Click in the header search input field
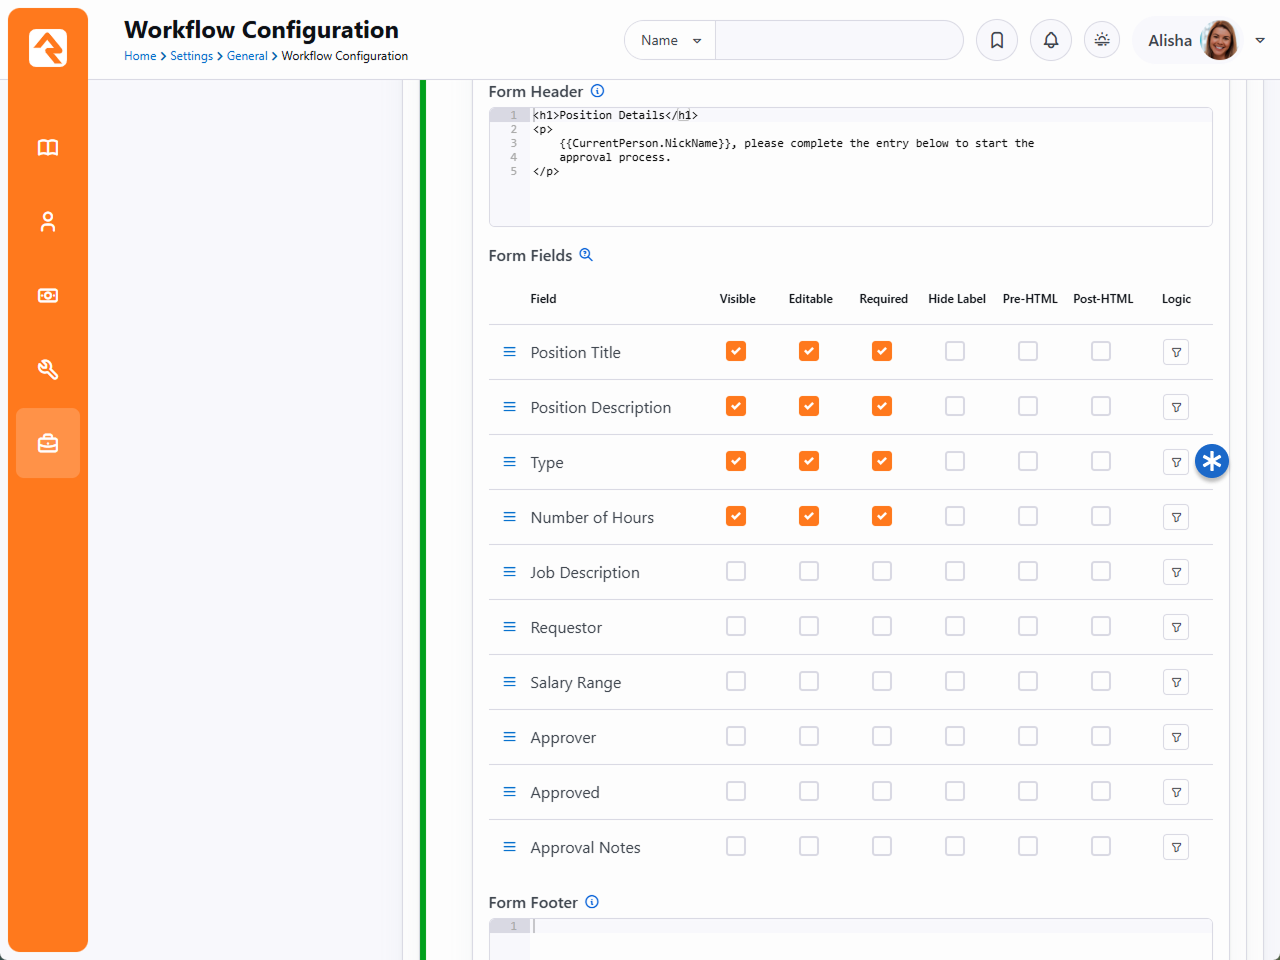The width and height of the screenshot is (1280, 960). [x=838, y=41]
